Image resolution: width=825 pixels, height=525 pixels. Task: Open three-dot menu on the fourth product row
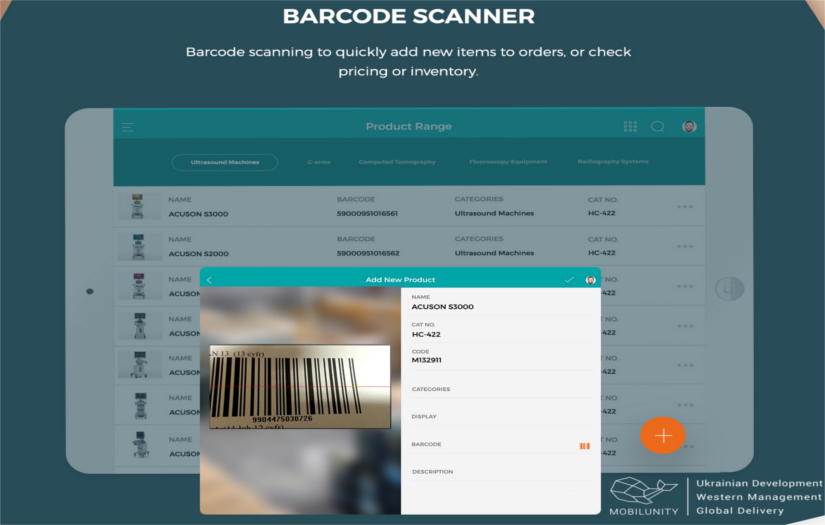pyautogui.click(x=685, y=326)
